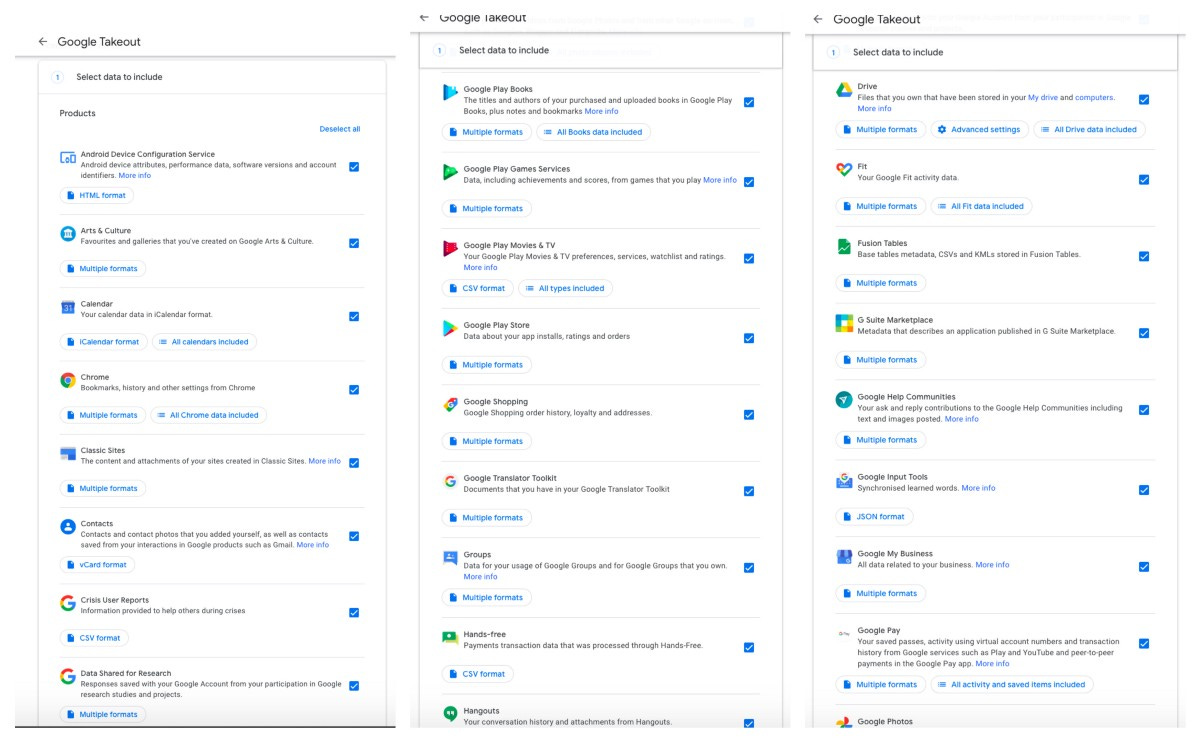Open More info link for Google My Business

(992, 565)
